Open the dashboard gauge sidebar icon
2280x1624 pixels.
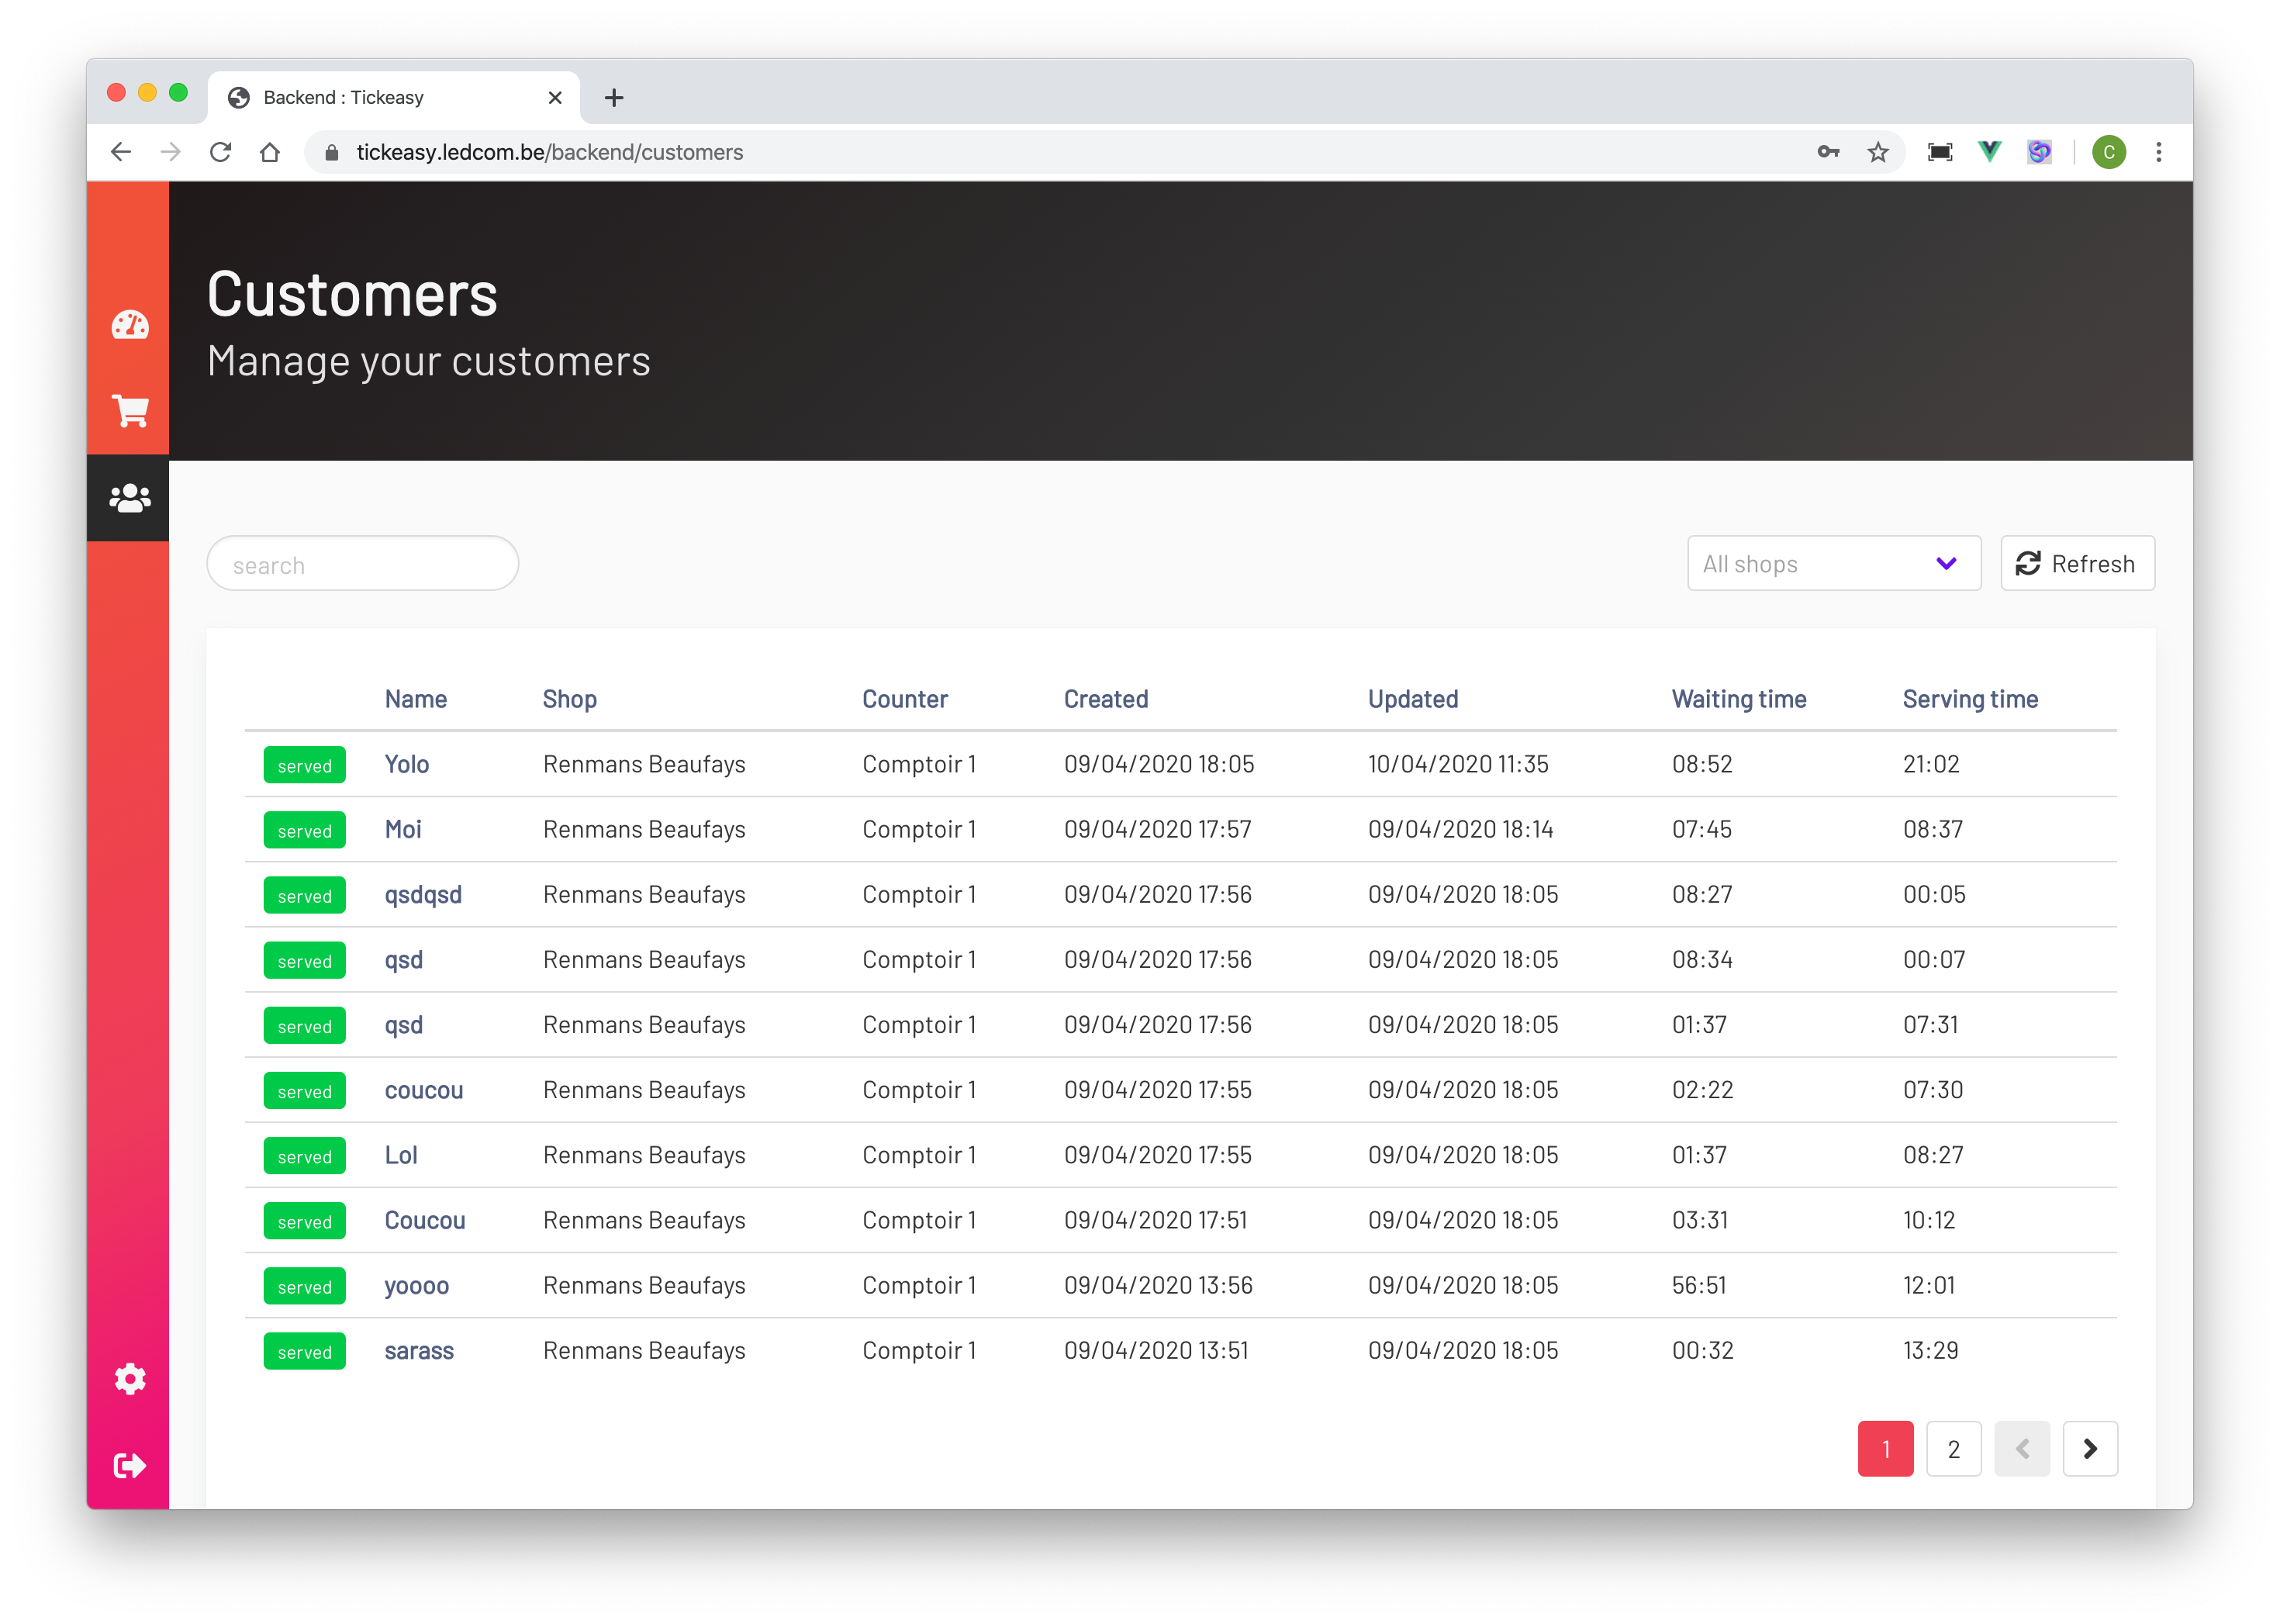(130, 325)
